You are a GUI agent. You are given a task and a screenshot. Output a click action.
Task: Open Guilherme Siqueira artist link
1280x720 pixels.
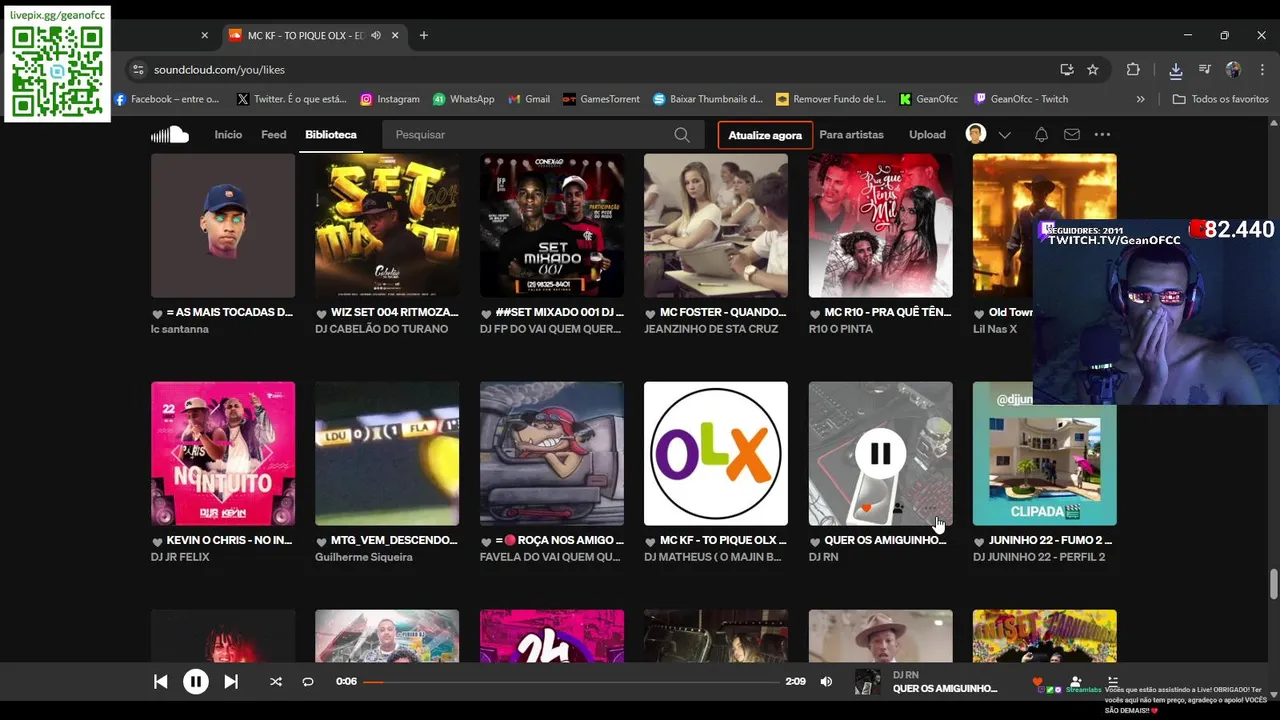pyautogui.click(x=364, y=557)
